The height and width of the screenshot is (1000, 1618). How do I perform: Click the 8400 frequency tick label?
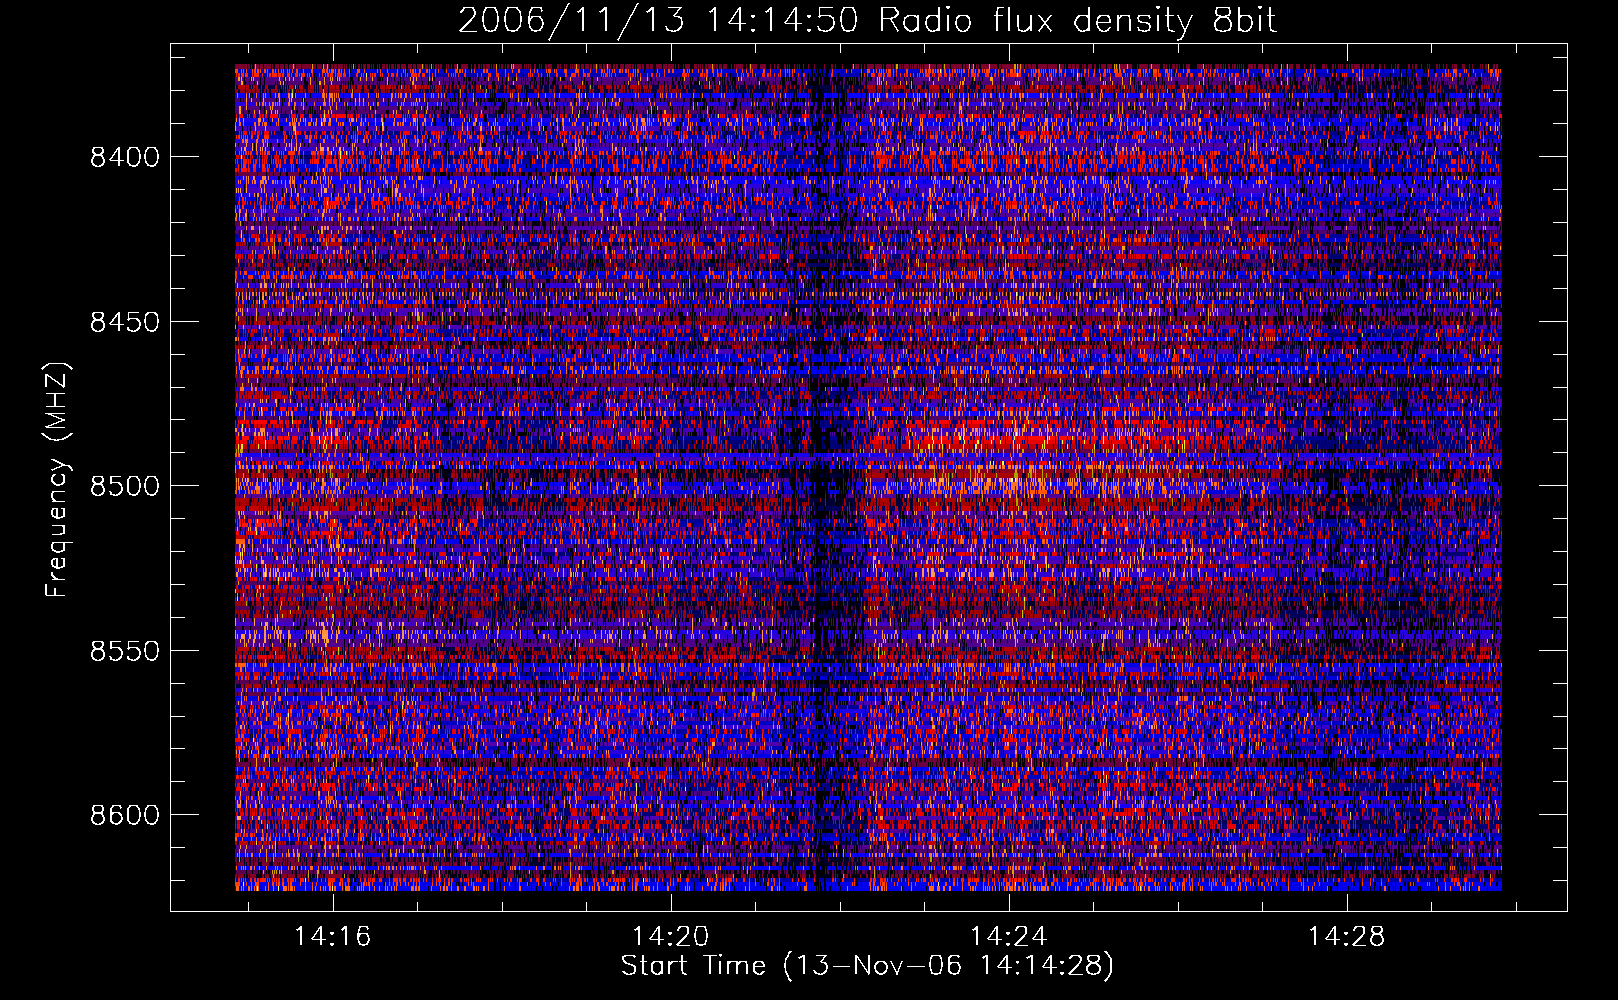click(x=125, y=157)
